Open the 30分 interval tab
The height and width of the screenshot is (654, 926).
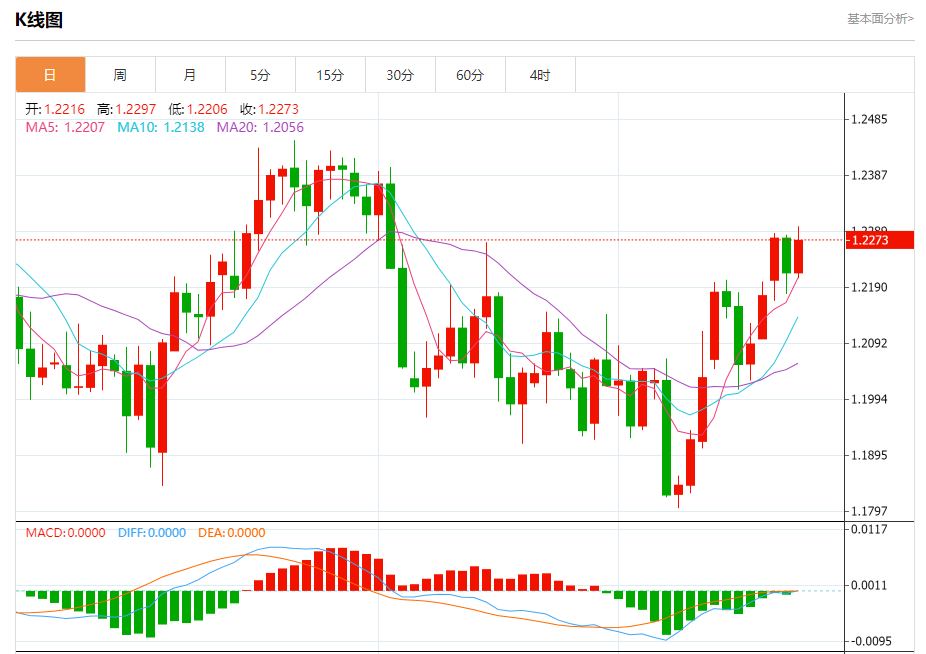(x=400, y=75)
